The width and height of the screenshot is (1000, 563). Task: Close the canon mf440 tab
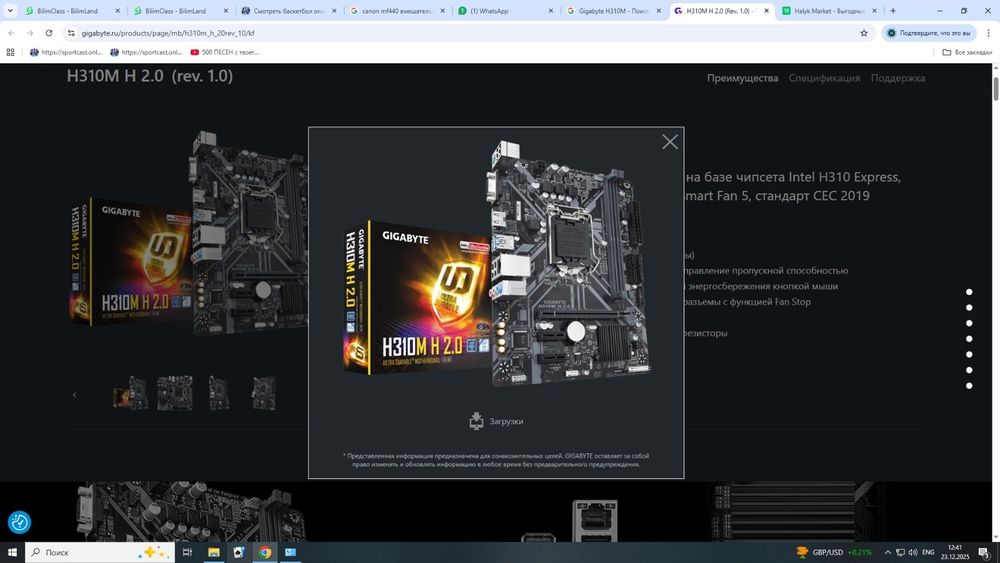point(443,11)
